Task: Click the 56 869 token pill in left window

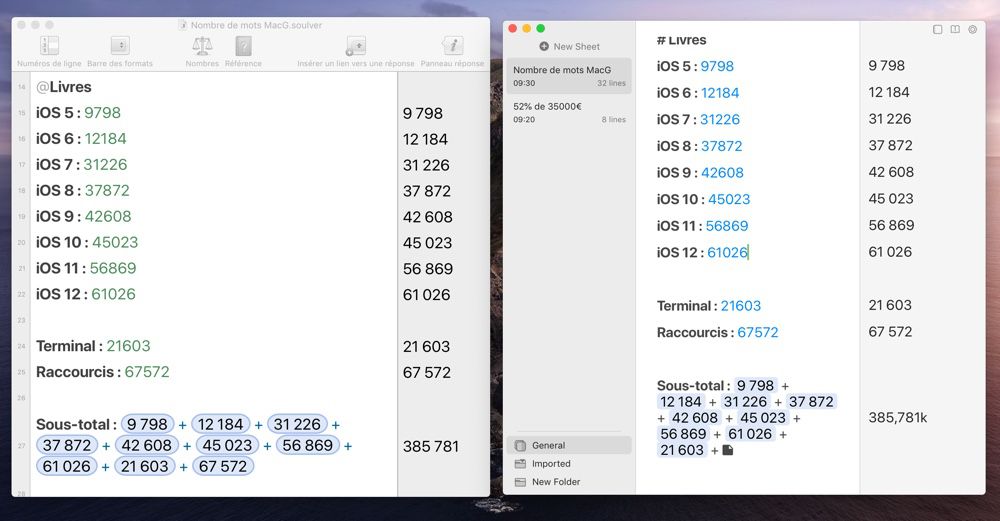Action: (x=307, y=445)
